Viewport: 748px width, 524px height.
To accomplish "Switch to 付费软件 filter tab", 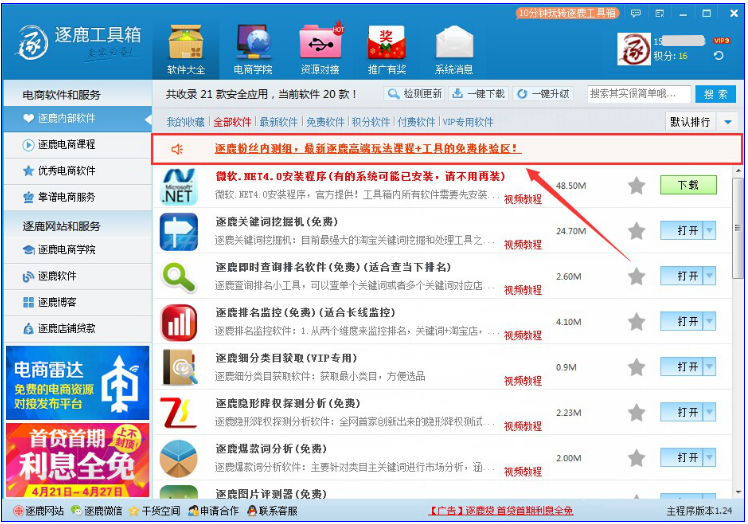I will (416, 122).
